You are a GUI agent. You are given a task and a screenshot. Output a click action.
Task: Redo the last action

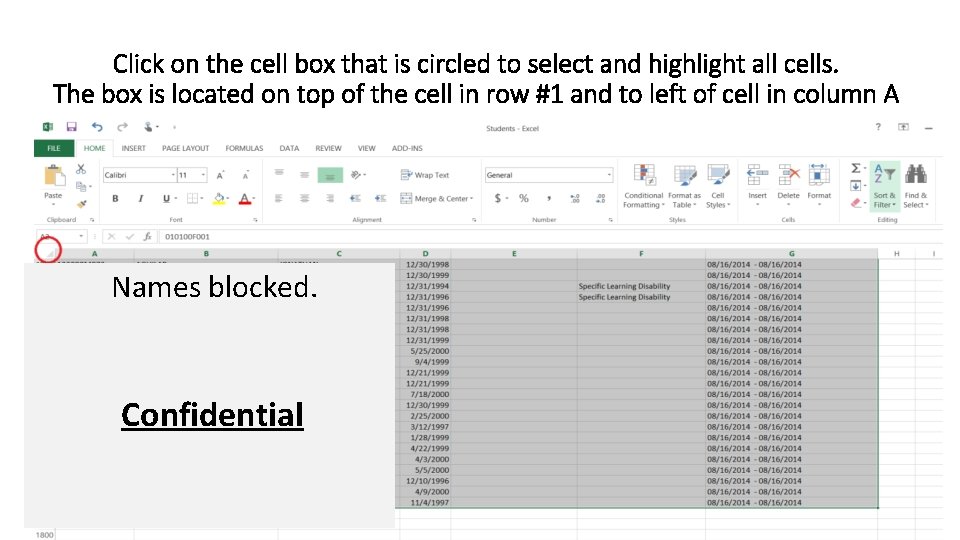122,127
